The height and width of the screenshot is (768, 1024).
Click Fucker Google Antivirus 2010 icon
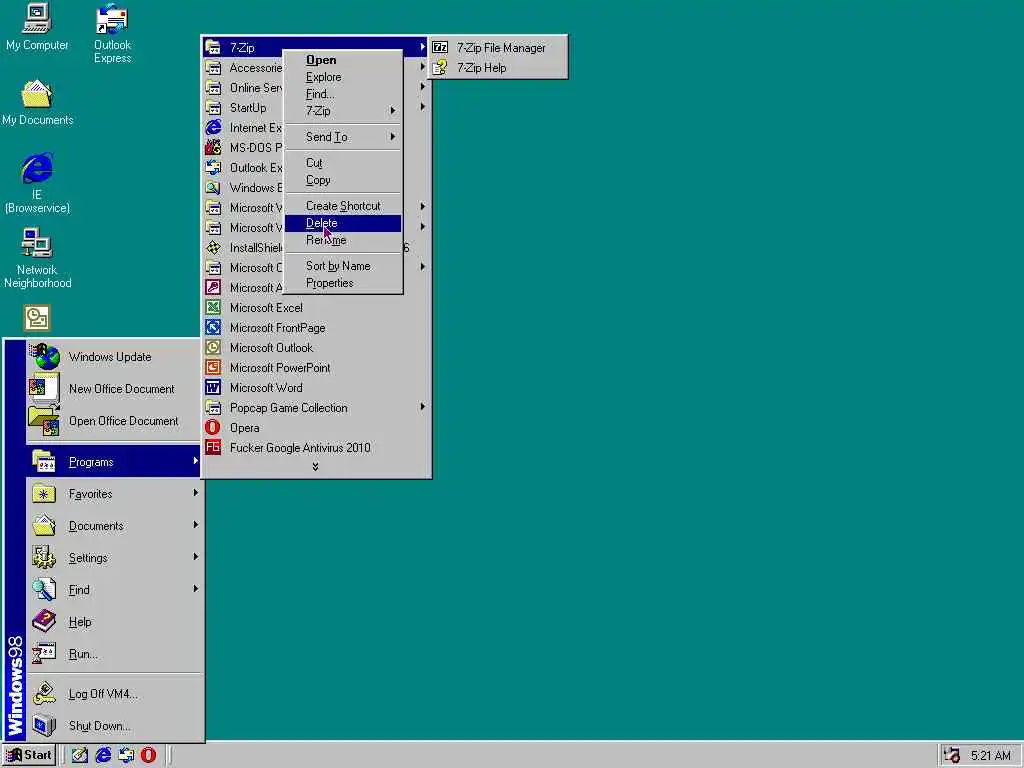point(213,447)
